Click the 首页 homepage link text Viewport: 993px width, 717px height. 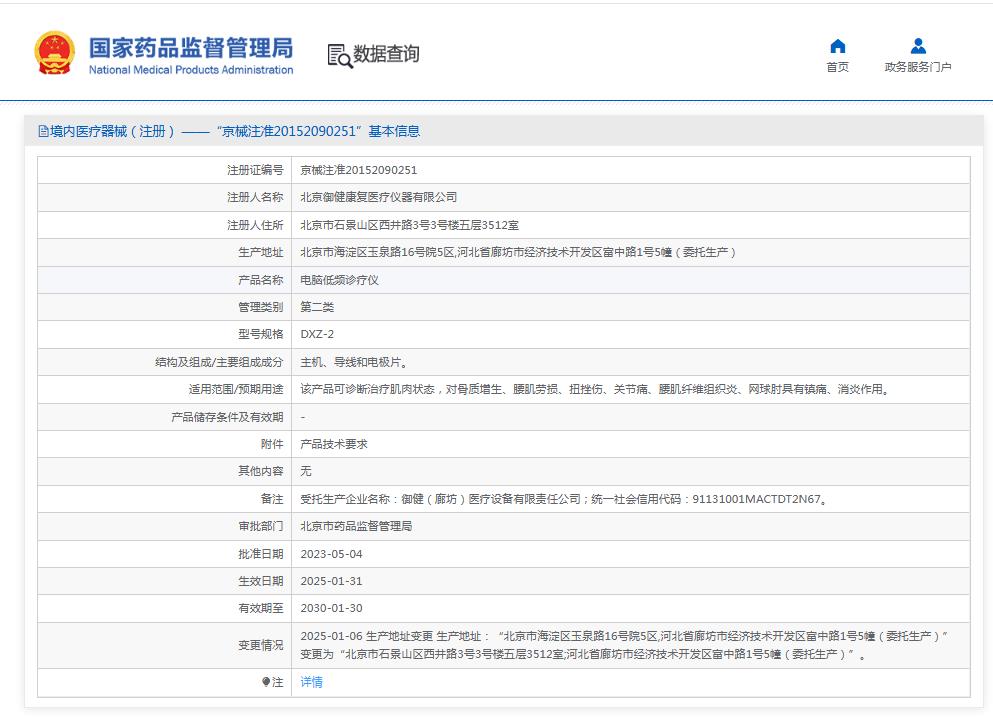point(837,65)
